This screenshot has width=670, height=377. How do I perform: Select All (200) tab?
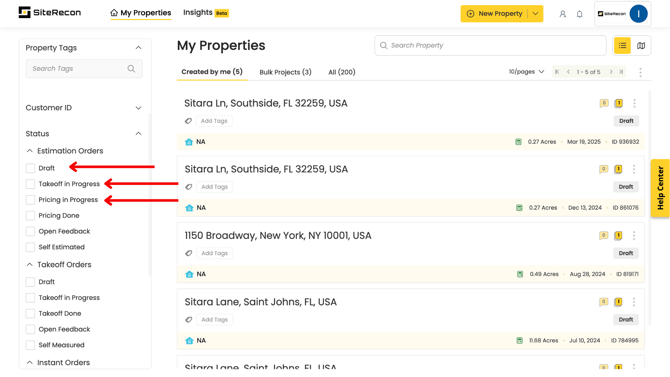342,72
